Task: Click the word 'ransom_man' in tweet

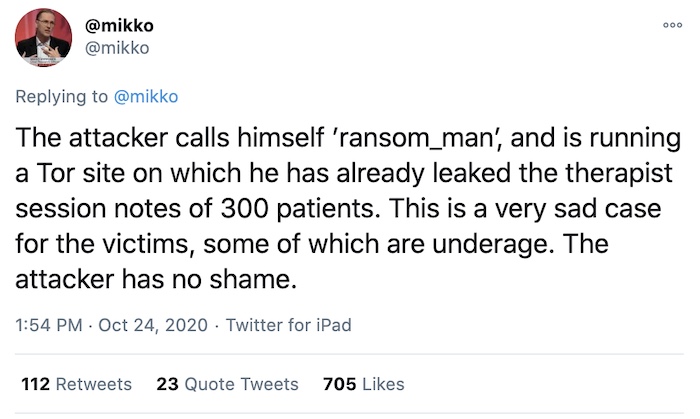Action: pyautogui.click(x=415, y=138)
